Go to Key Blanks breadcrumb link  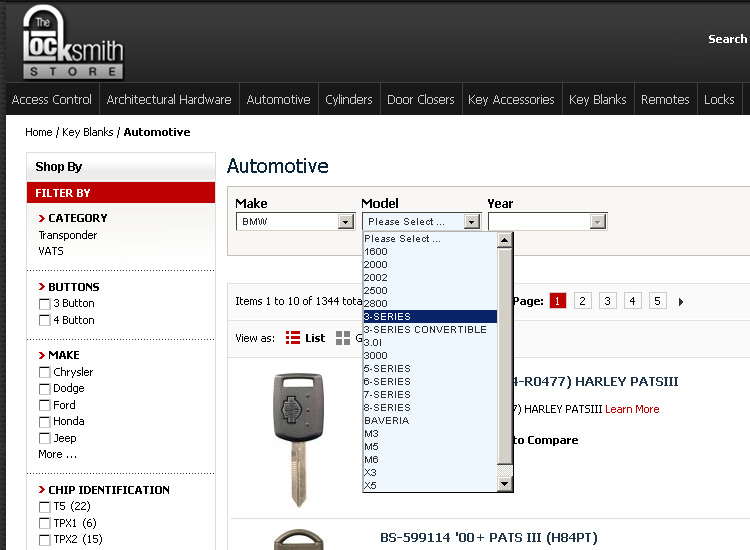(88, 132)
